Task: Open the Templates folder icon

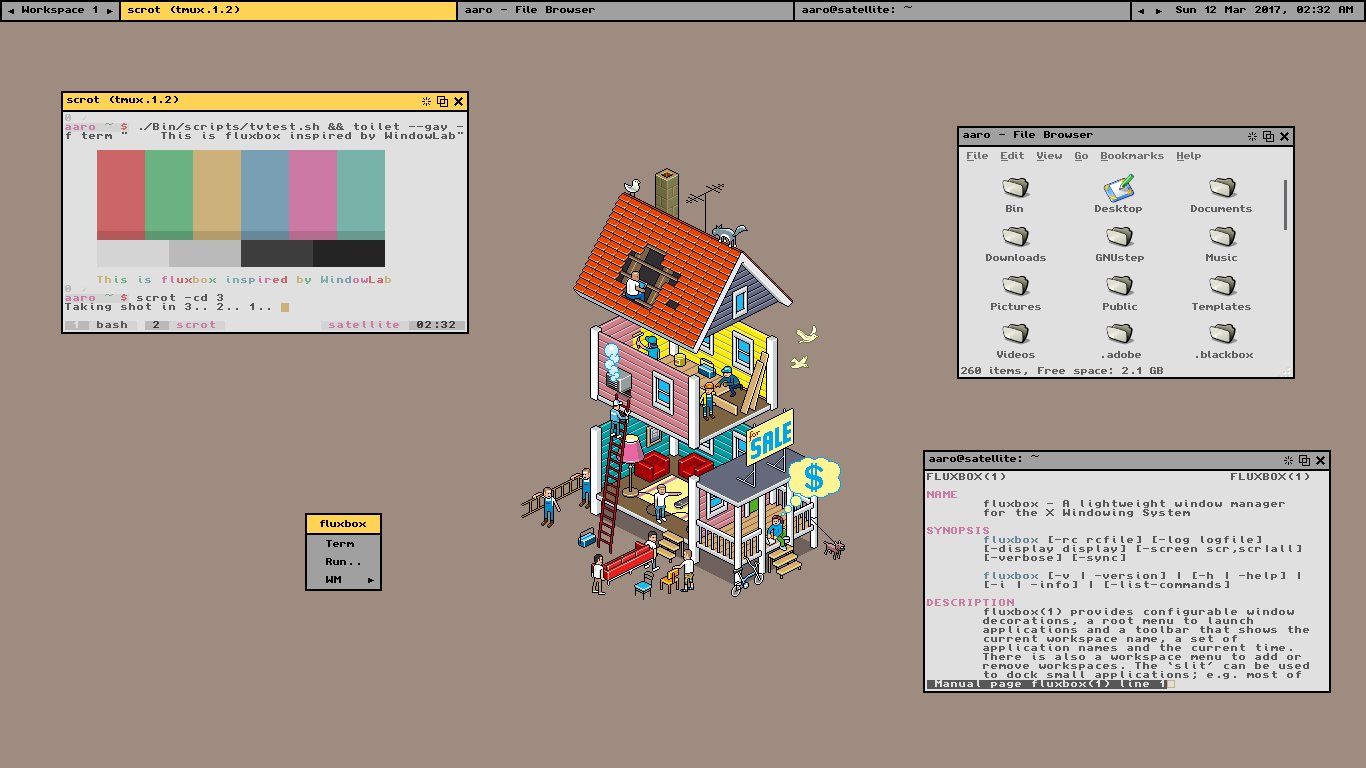Action: (1221, 286)
